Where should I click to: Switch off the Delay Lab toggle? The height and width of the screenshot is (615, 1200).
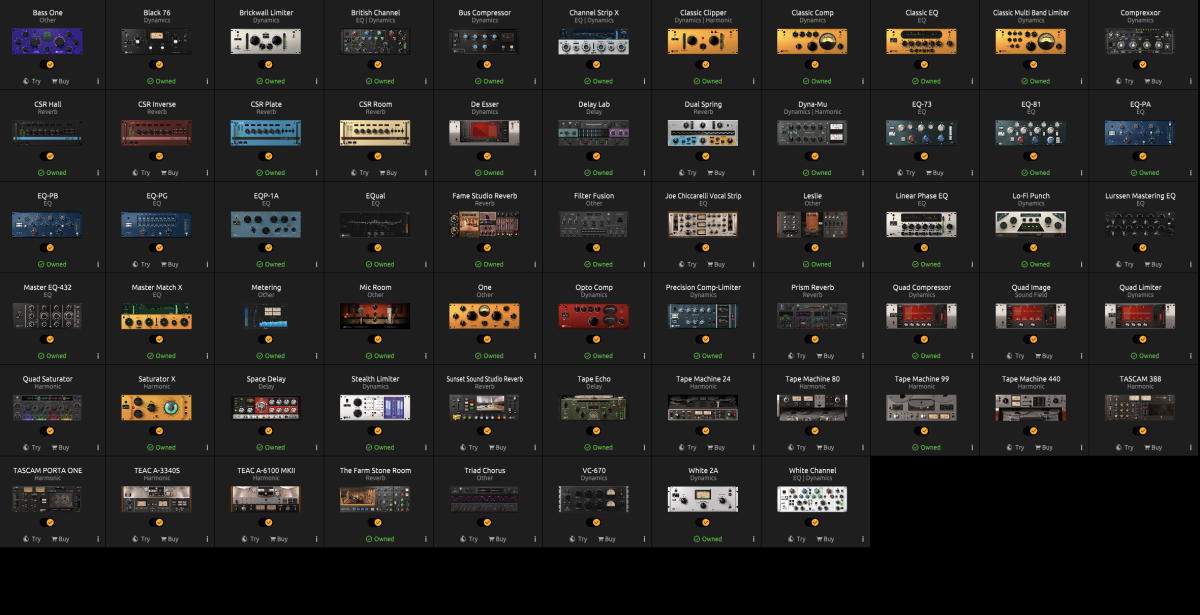tap(594, 156)
